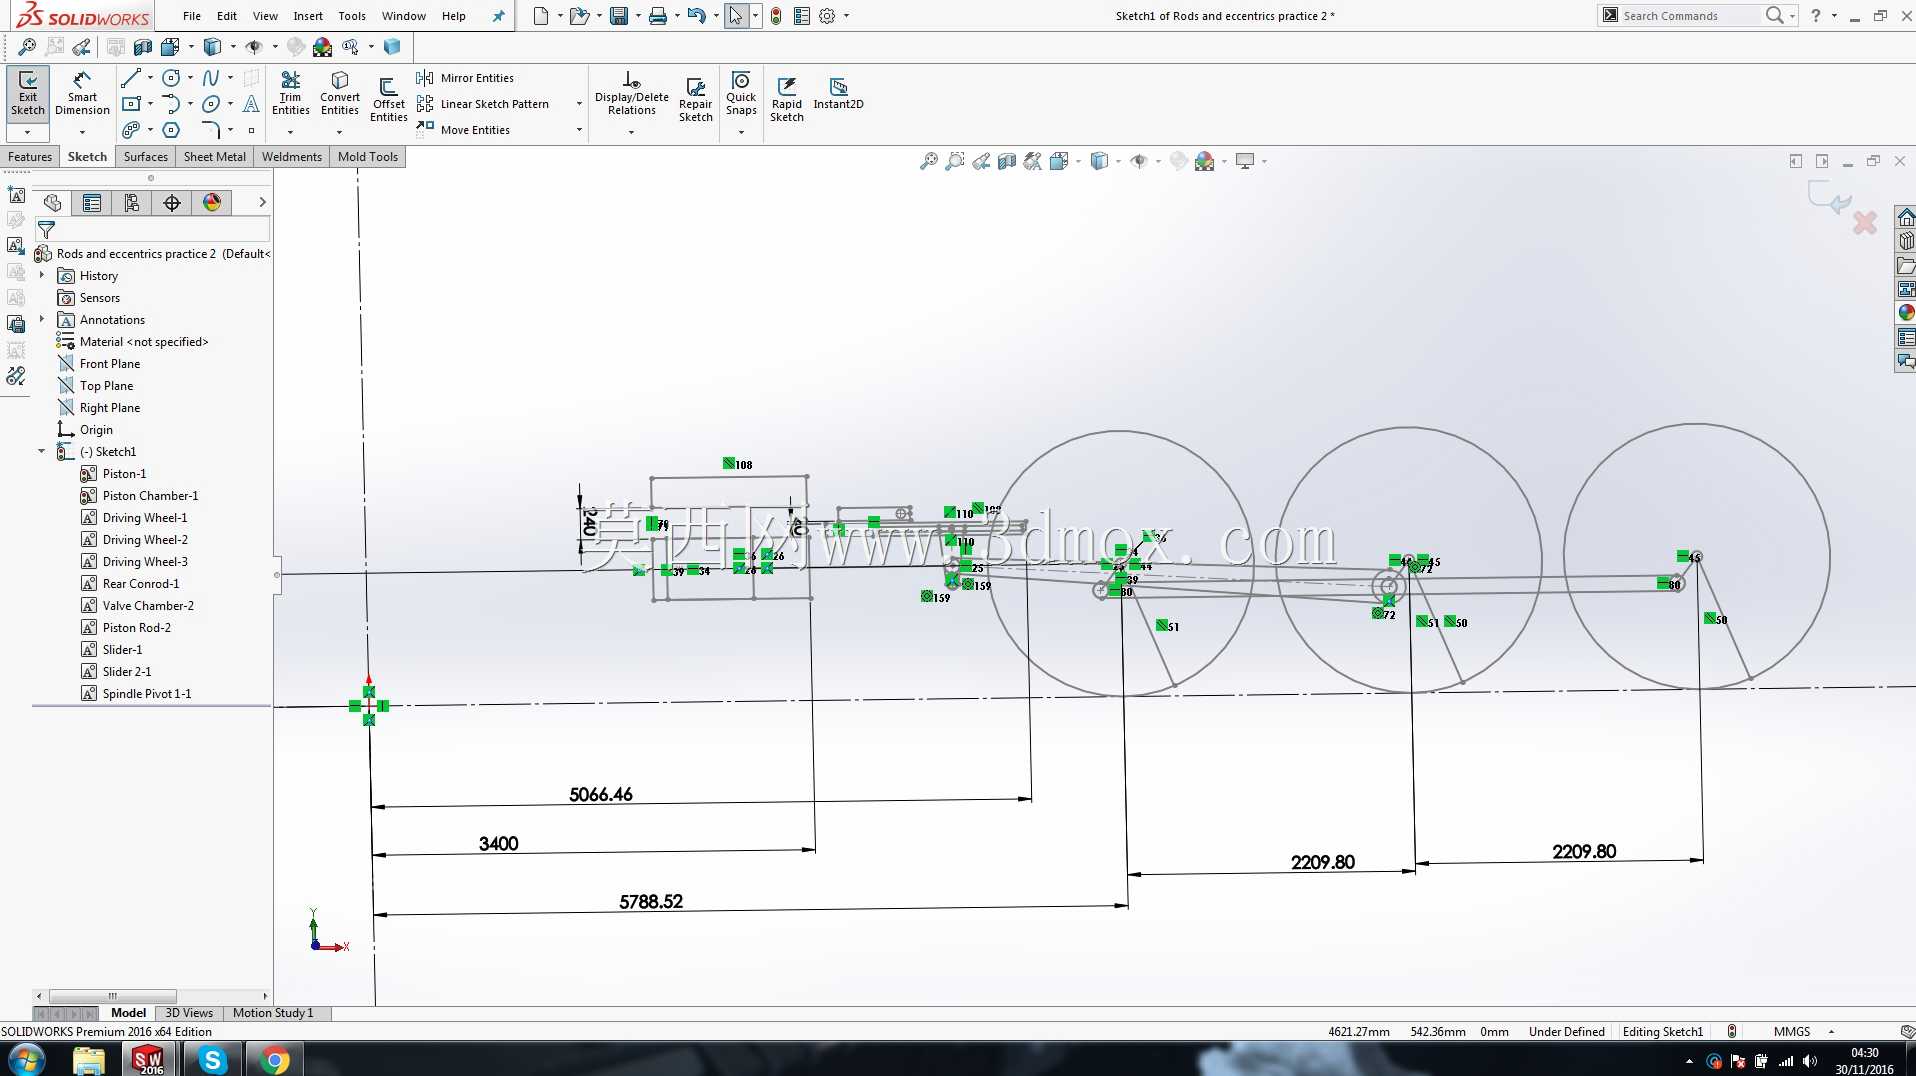The height and width of the screenshot is (1076, 1916).
Task: Open the Mold Tools tab
Action: point(368,157)
